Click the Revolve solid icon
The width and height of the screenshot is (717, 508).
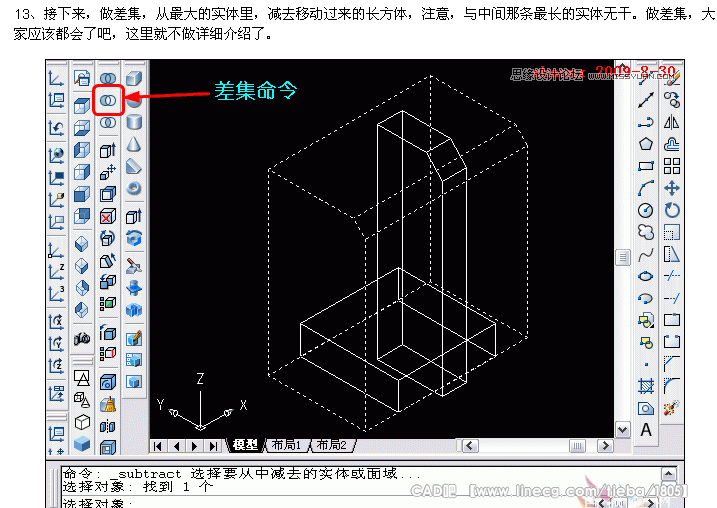tap(134, 238)
